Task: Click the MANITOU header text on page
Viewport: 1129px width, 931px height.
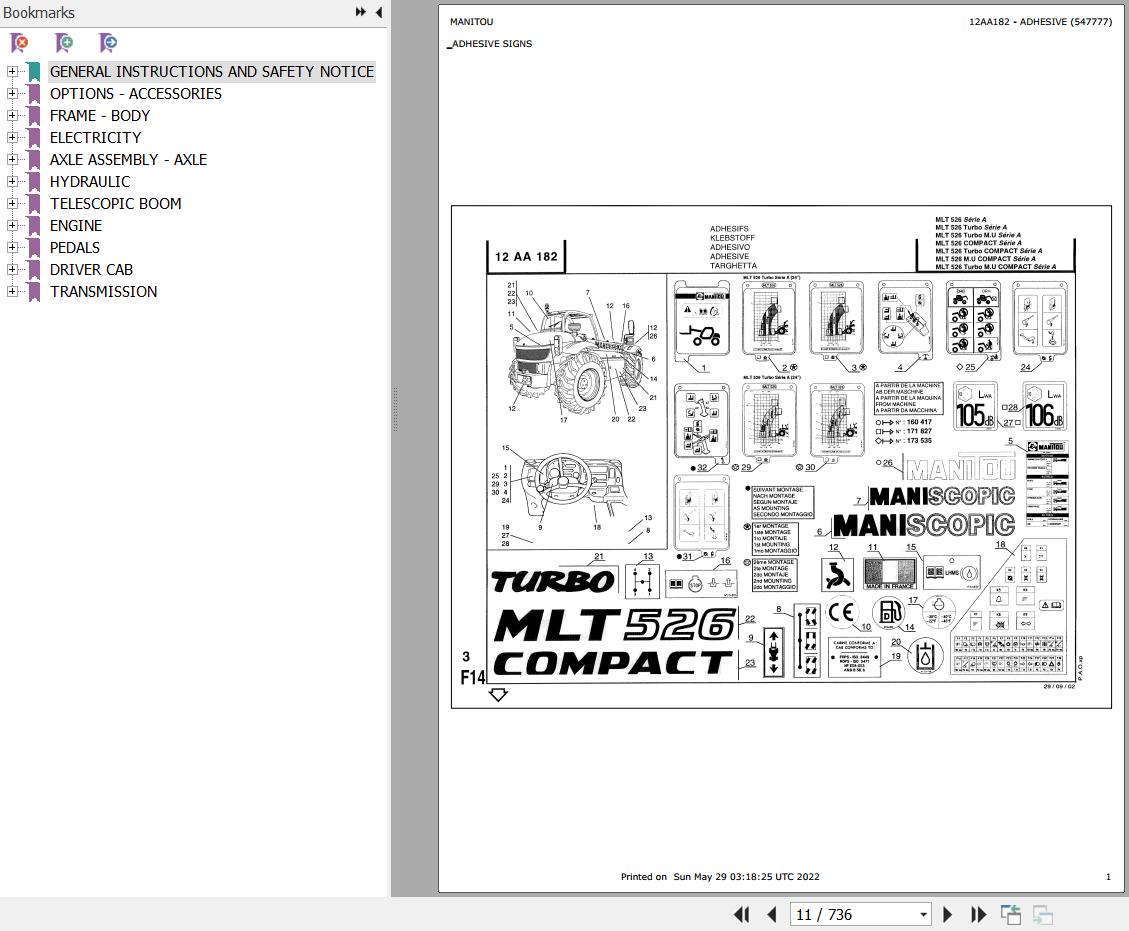Action: tap(472, 22)
